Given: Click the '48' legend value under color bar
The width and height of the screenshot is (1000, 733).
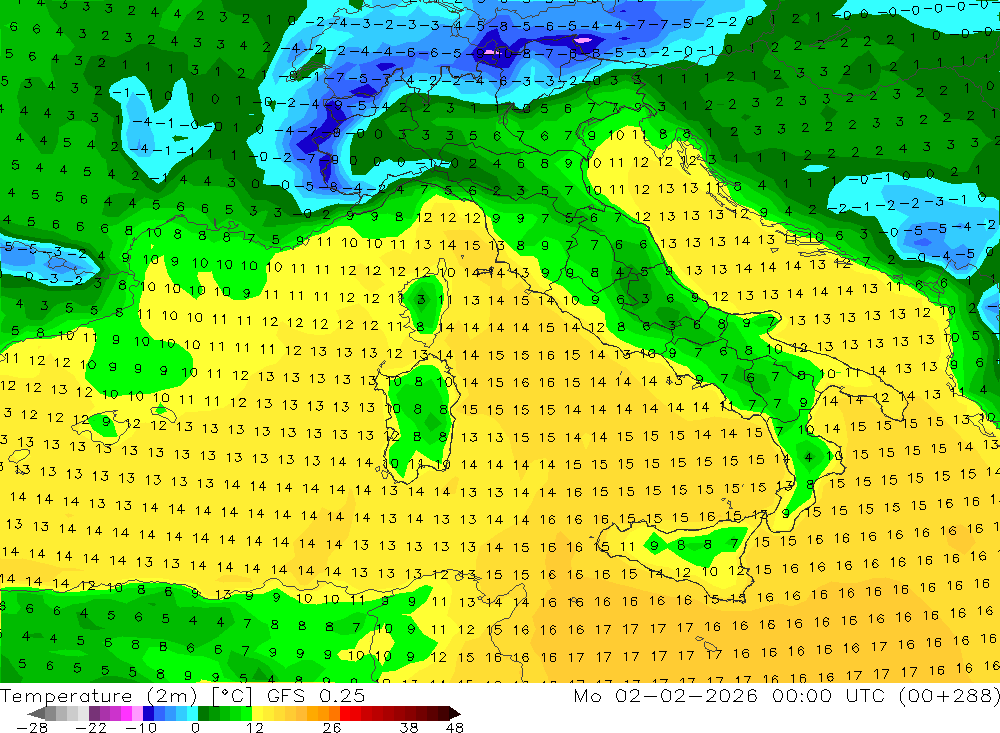Looking at the screenshot, I should pos(455,727).
